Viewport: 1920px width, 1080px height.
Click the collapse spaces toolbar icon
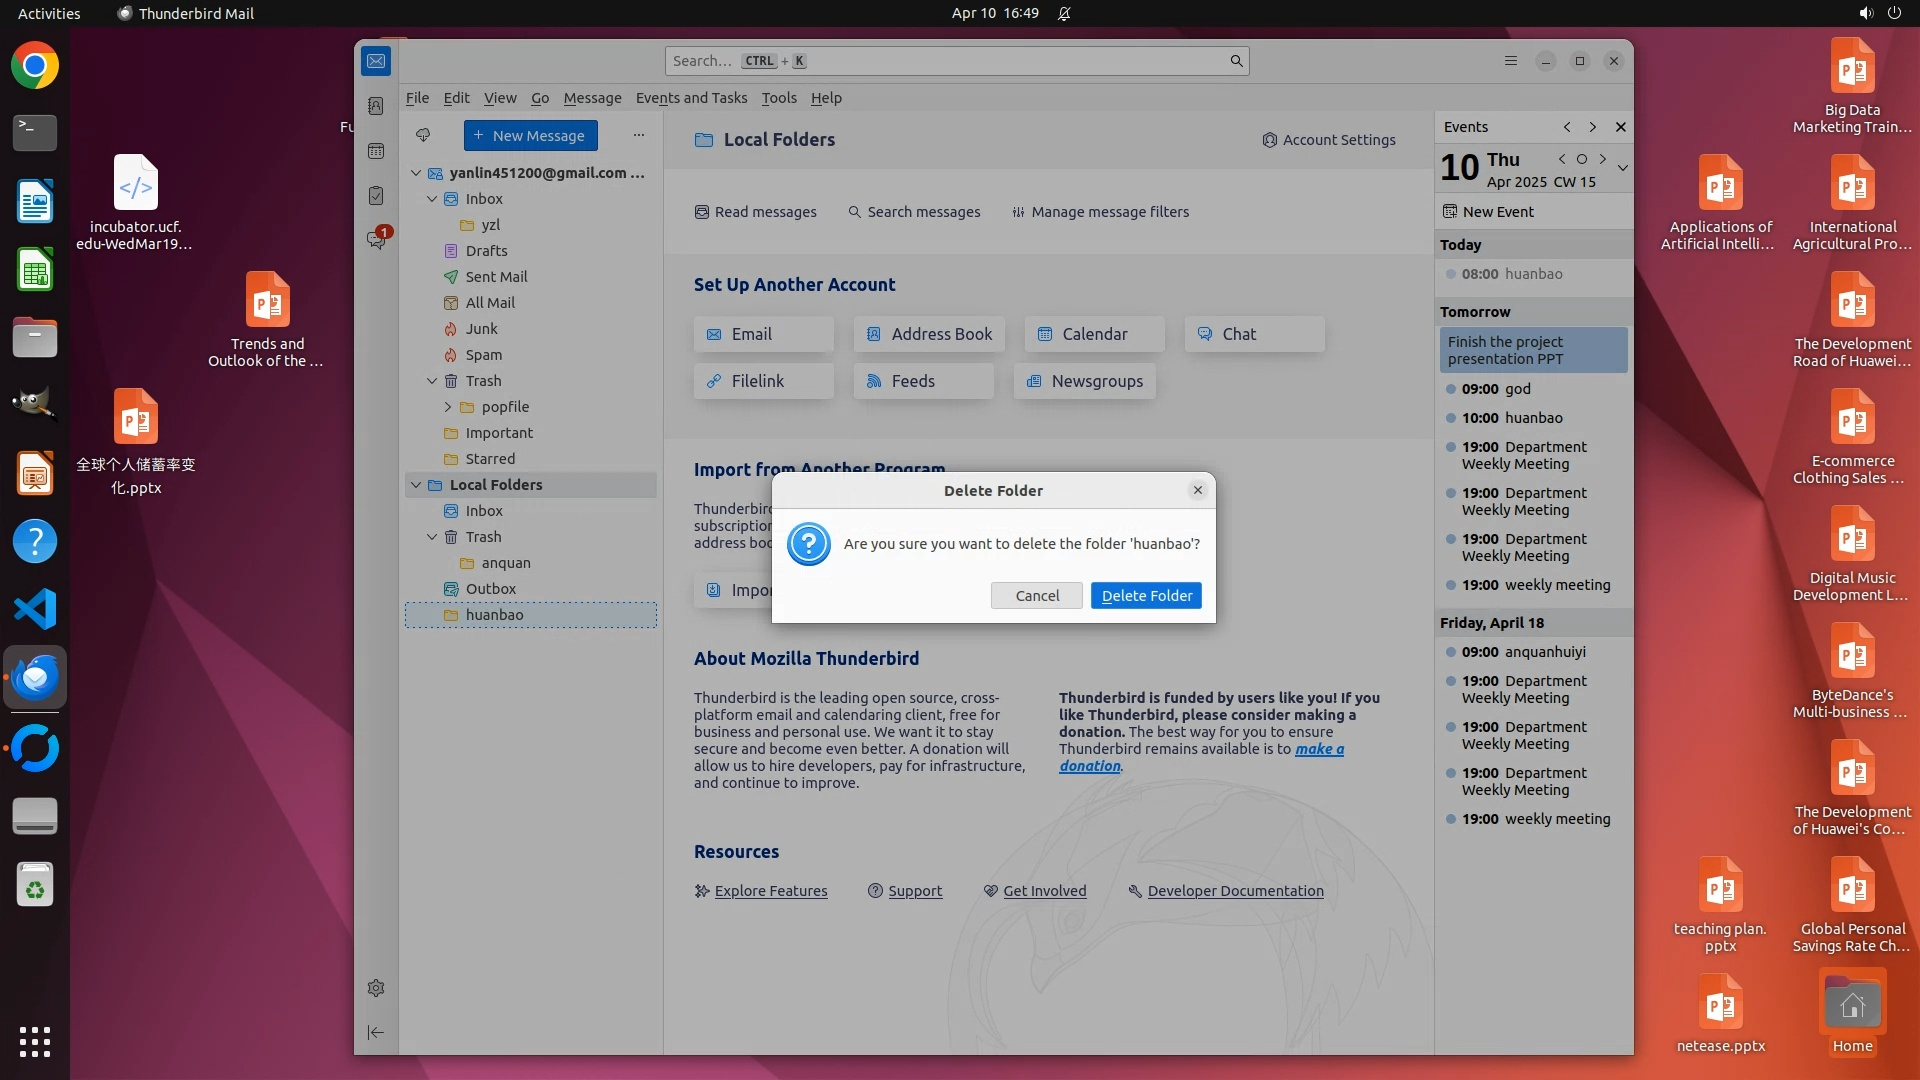[376, 1032]
